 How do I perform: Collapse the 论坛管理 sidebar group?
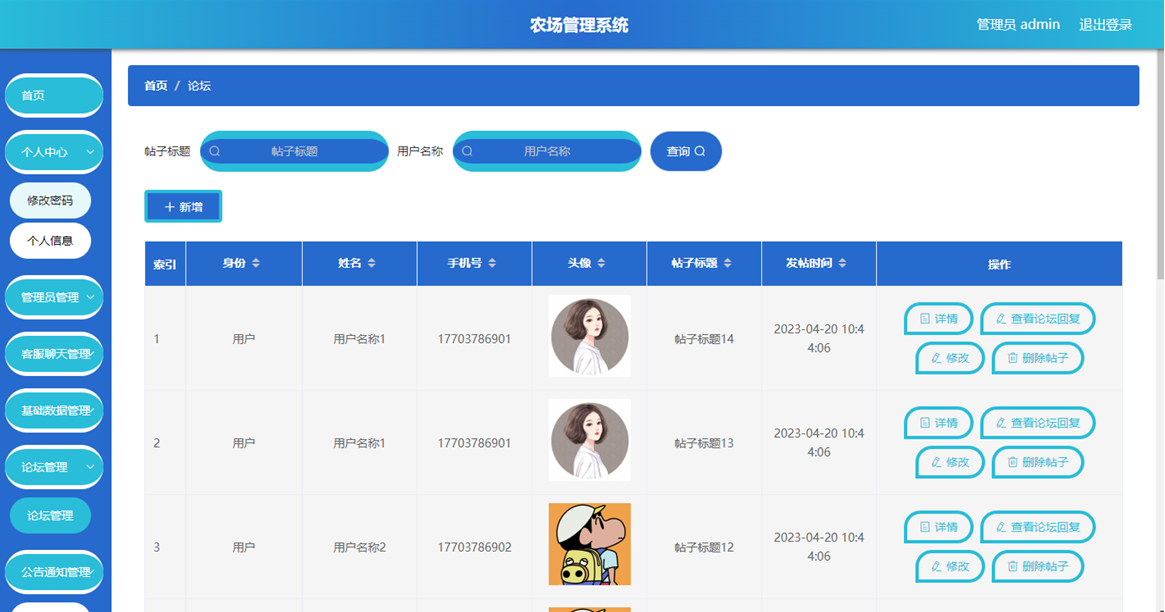click(x=54, y=467)
